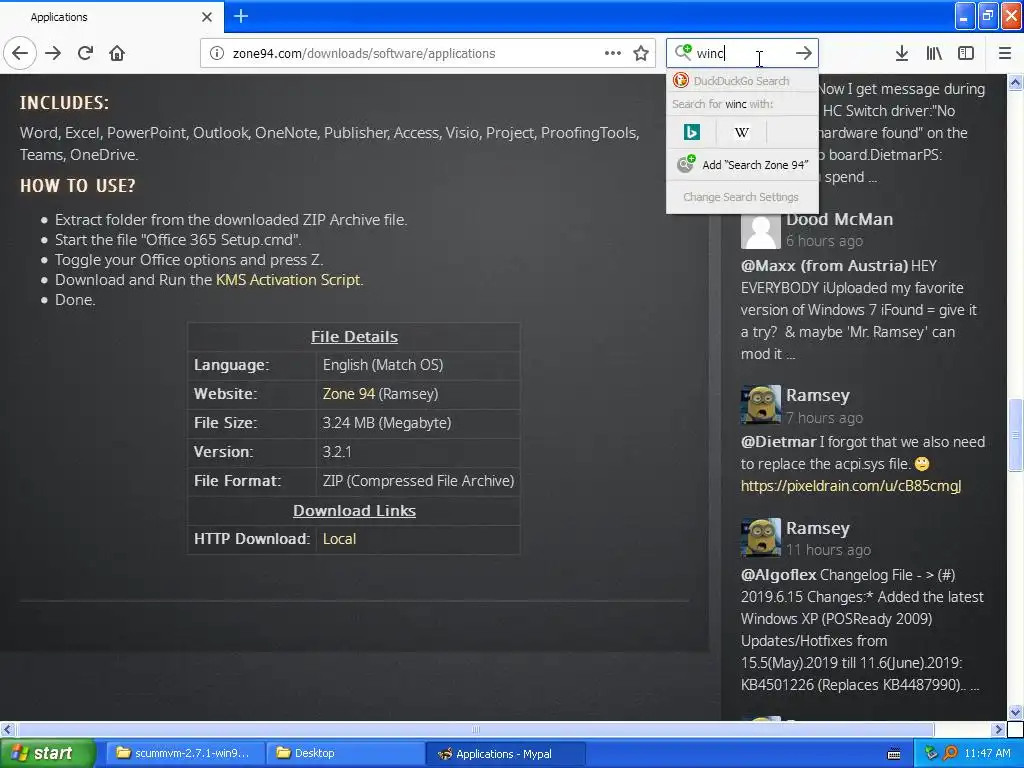The width and height of the screenshot is (1024, 768).
Task: Click the vertical scrollbar thumb
Action: 1015,434
